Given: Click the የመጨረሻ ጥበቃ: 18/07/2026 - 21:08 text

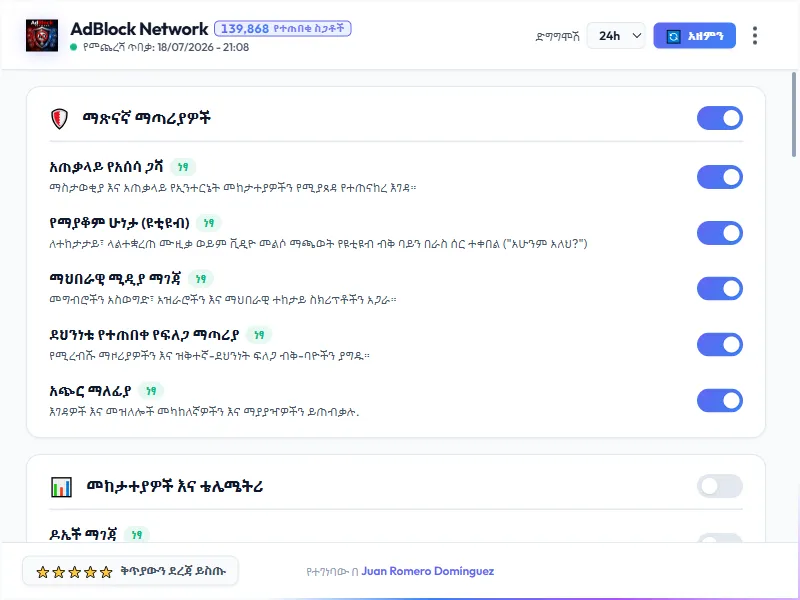Looking at the screenshot, I should [x=165, y=47].
